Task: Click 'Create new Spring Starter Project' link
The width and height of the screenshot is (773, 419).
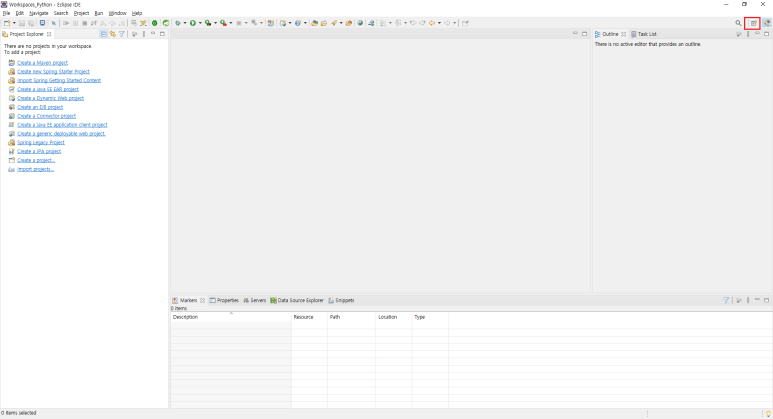Action: (53, 71)
